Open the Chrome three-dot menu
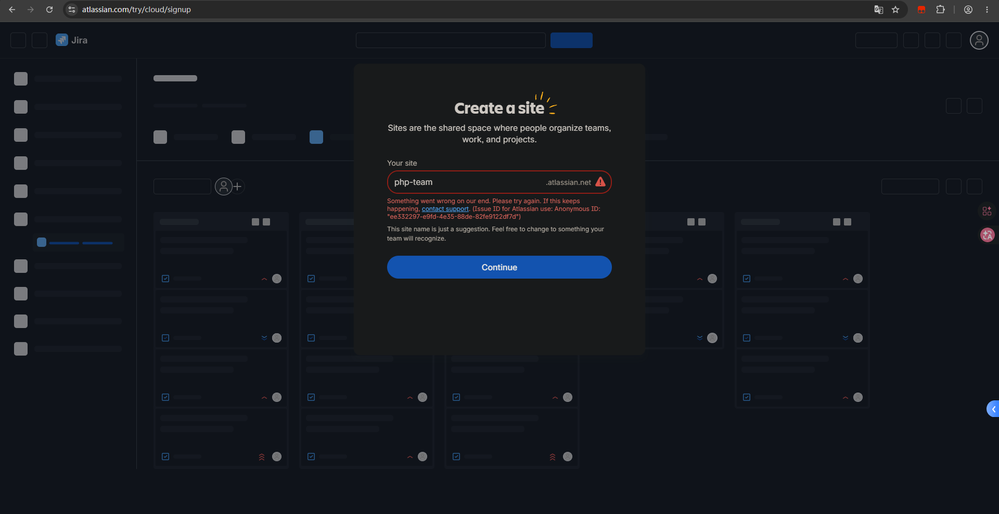The height and width of the screenshot is (514, 999). click(x=986, y=10)
